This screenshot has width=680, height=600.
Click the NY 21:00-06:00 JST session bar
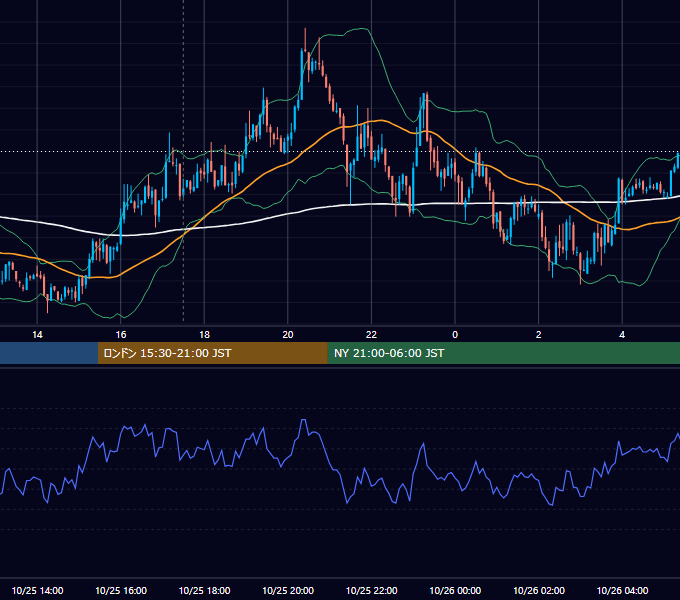coord(503,353)
